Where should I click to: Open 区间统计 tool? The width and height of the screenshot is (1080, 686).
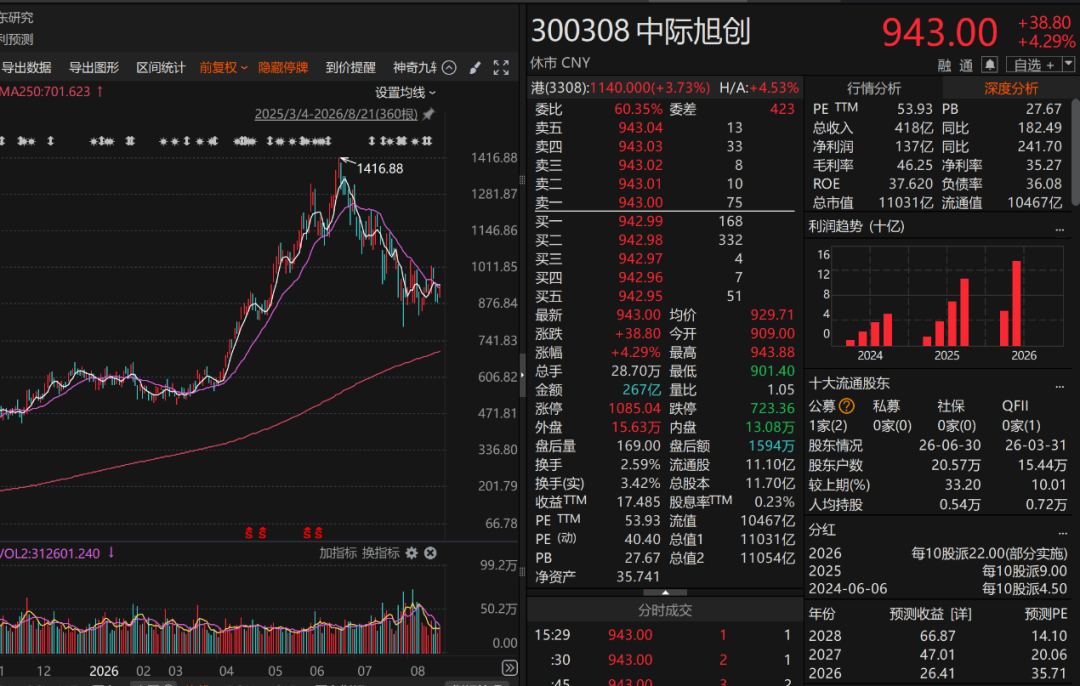160,67
